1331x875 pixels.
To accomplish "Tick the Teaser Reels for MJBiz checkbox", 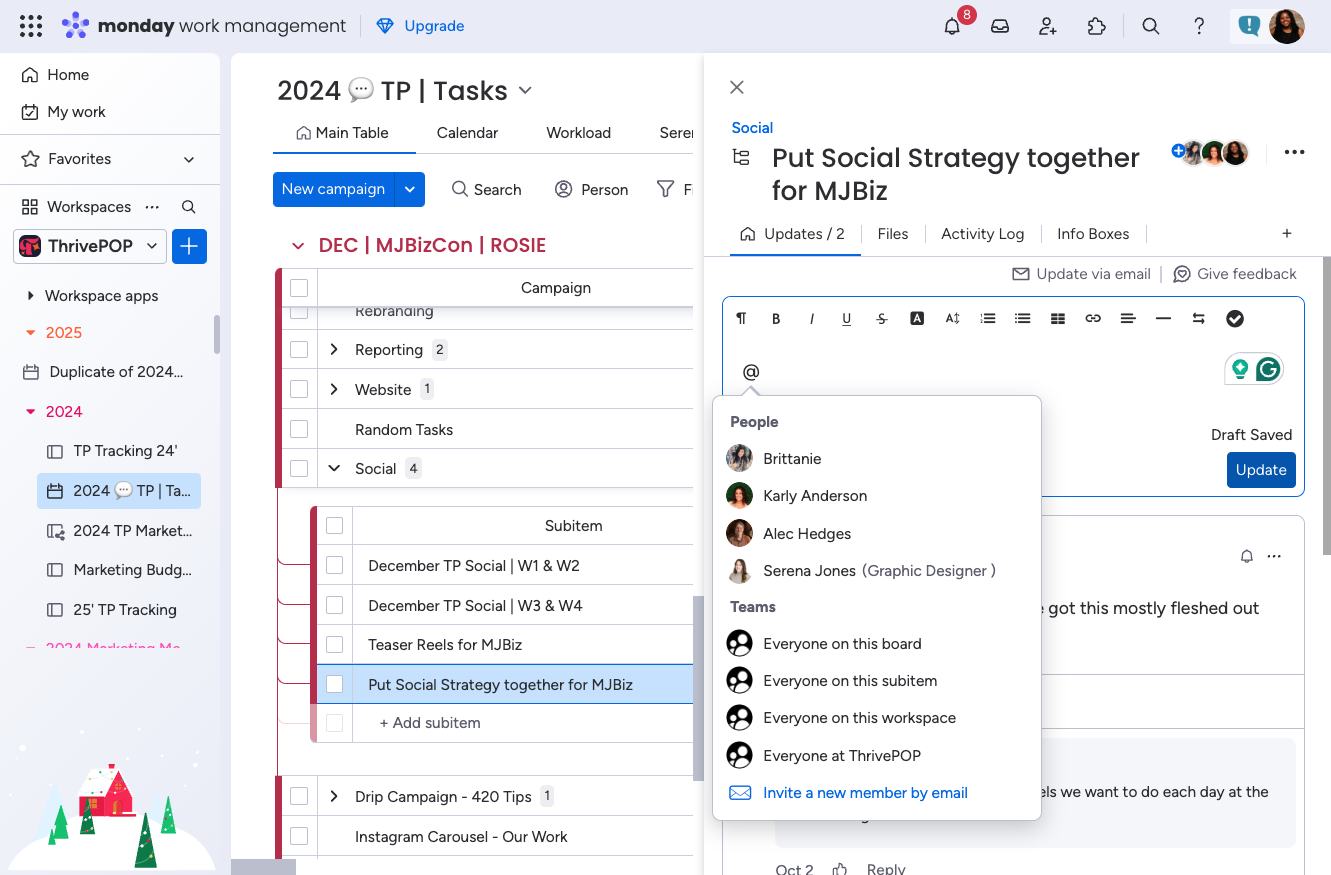I will tap(335, 645).
